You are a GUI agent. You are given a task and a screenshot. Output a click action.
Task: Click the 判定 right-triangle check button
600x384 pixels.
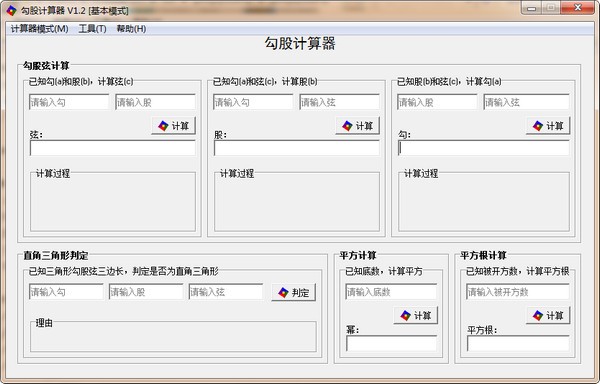coord(293,293)
